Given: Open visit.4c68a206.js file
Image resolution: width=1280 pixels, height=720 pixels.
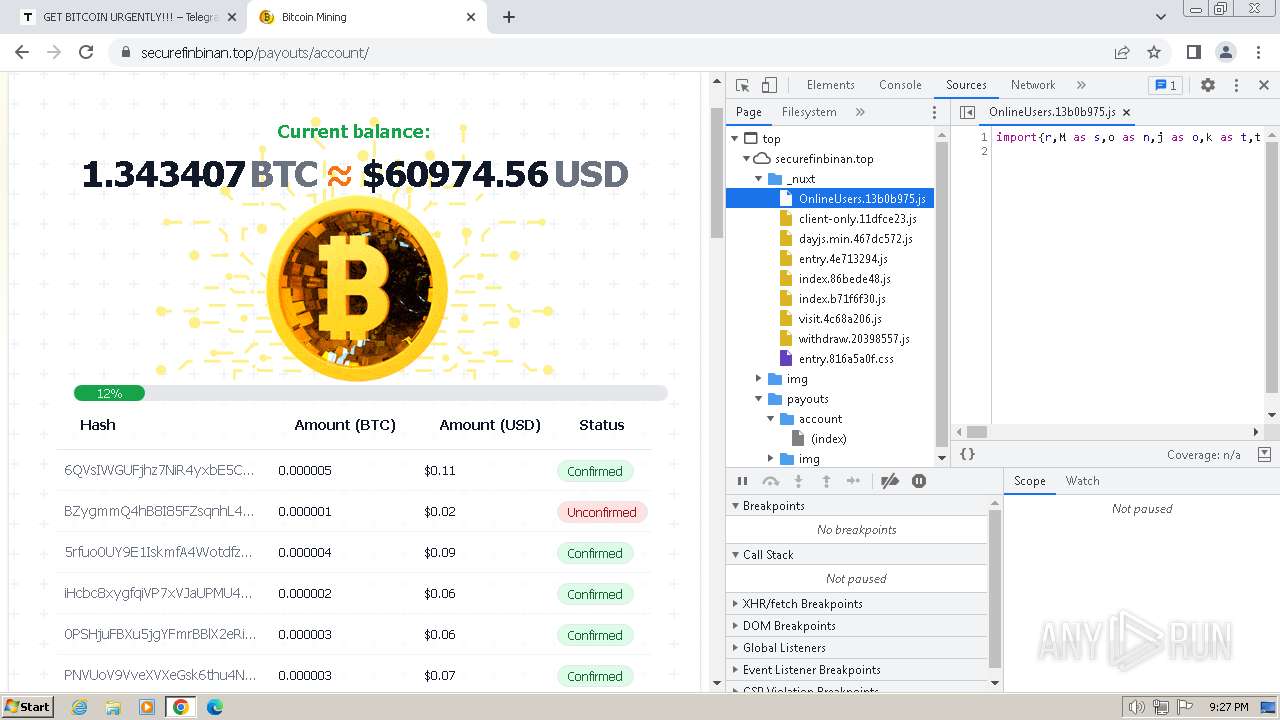Looking at the screenshot, I should coord(840,319).
